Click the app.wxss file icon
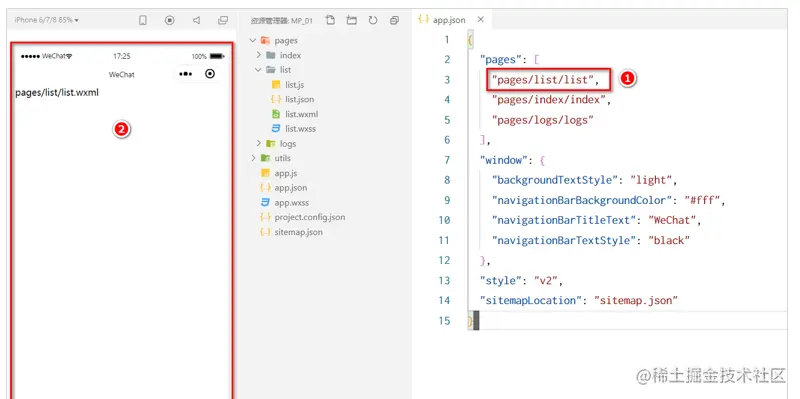Screen dimensions: 800x399 click(265, 203)
